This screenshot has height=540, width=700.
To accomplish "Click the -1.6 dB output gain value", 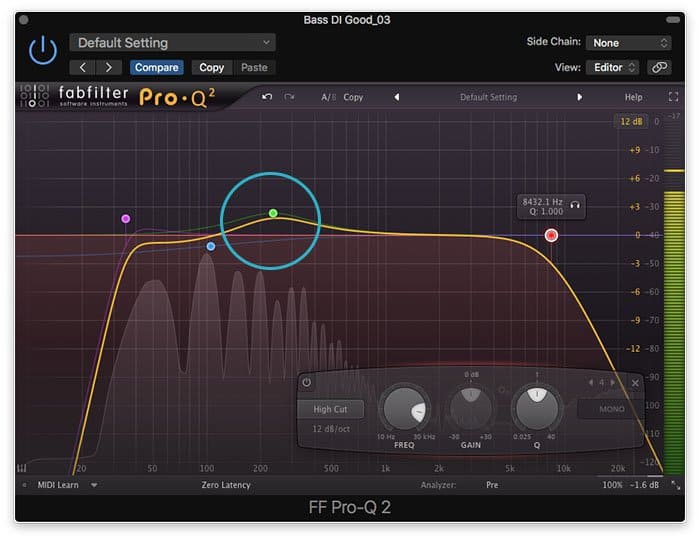I will point(645,485).
